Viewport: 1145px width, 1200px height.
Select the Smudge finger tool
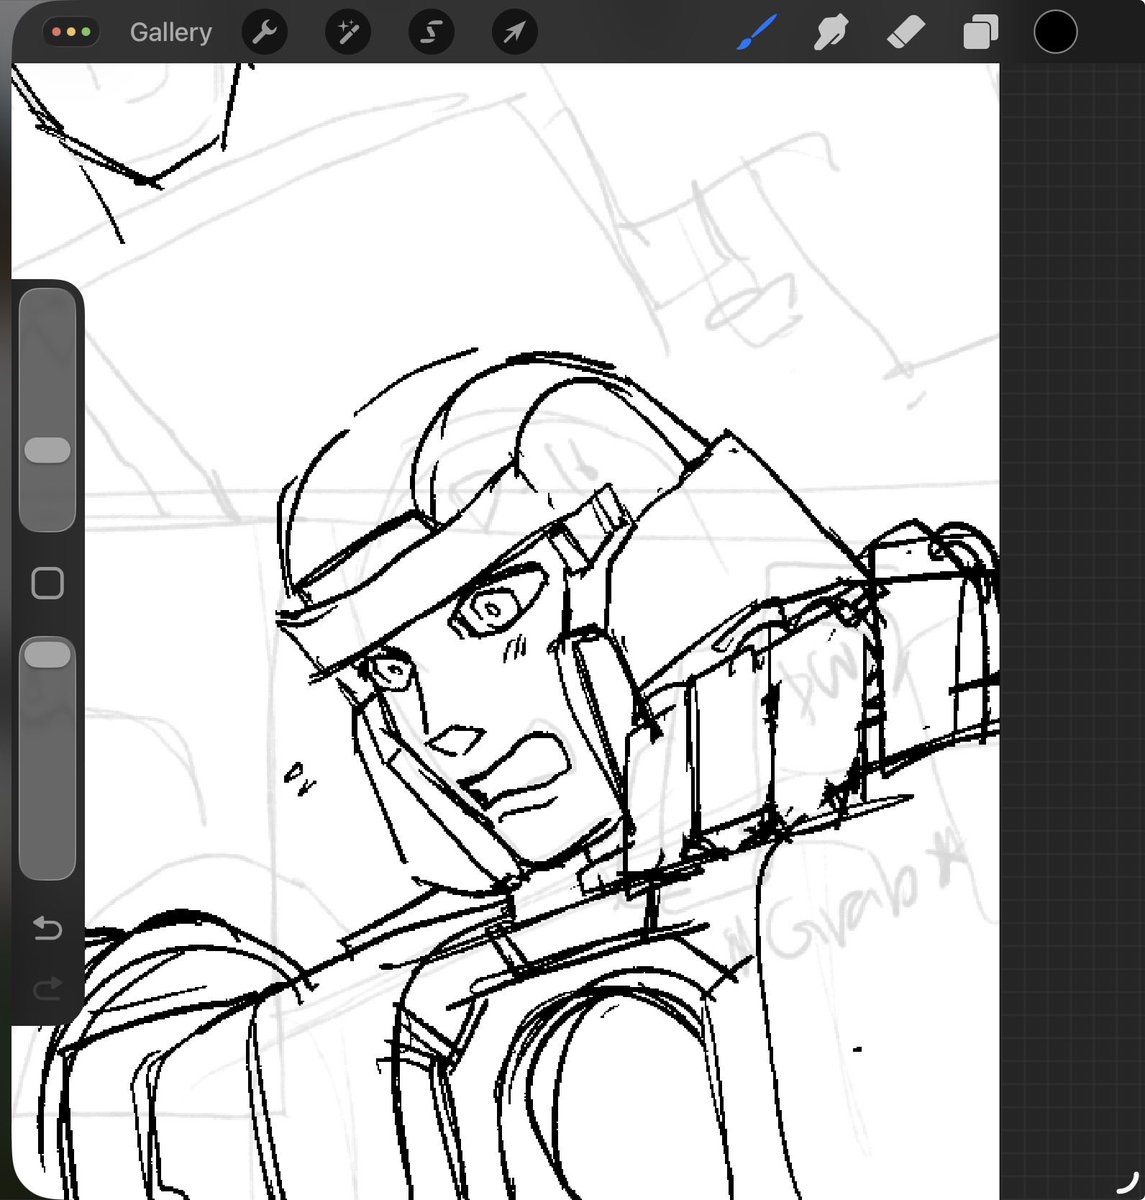[x=832, y=32]
